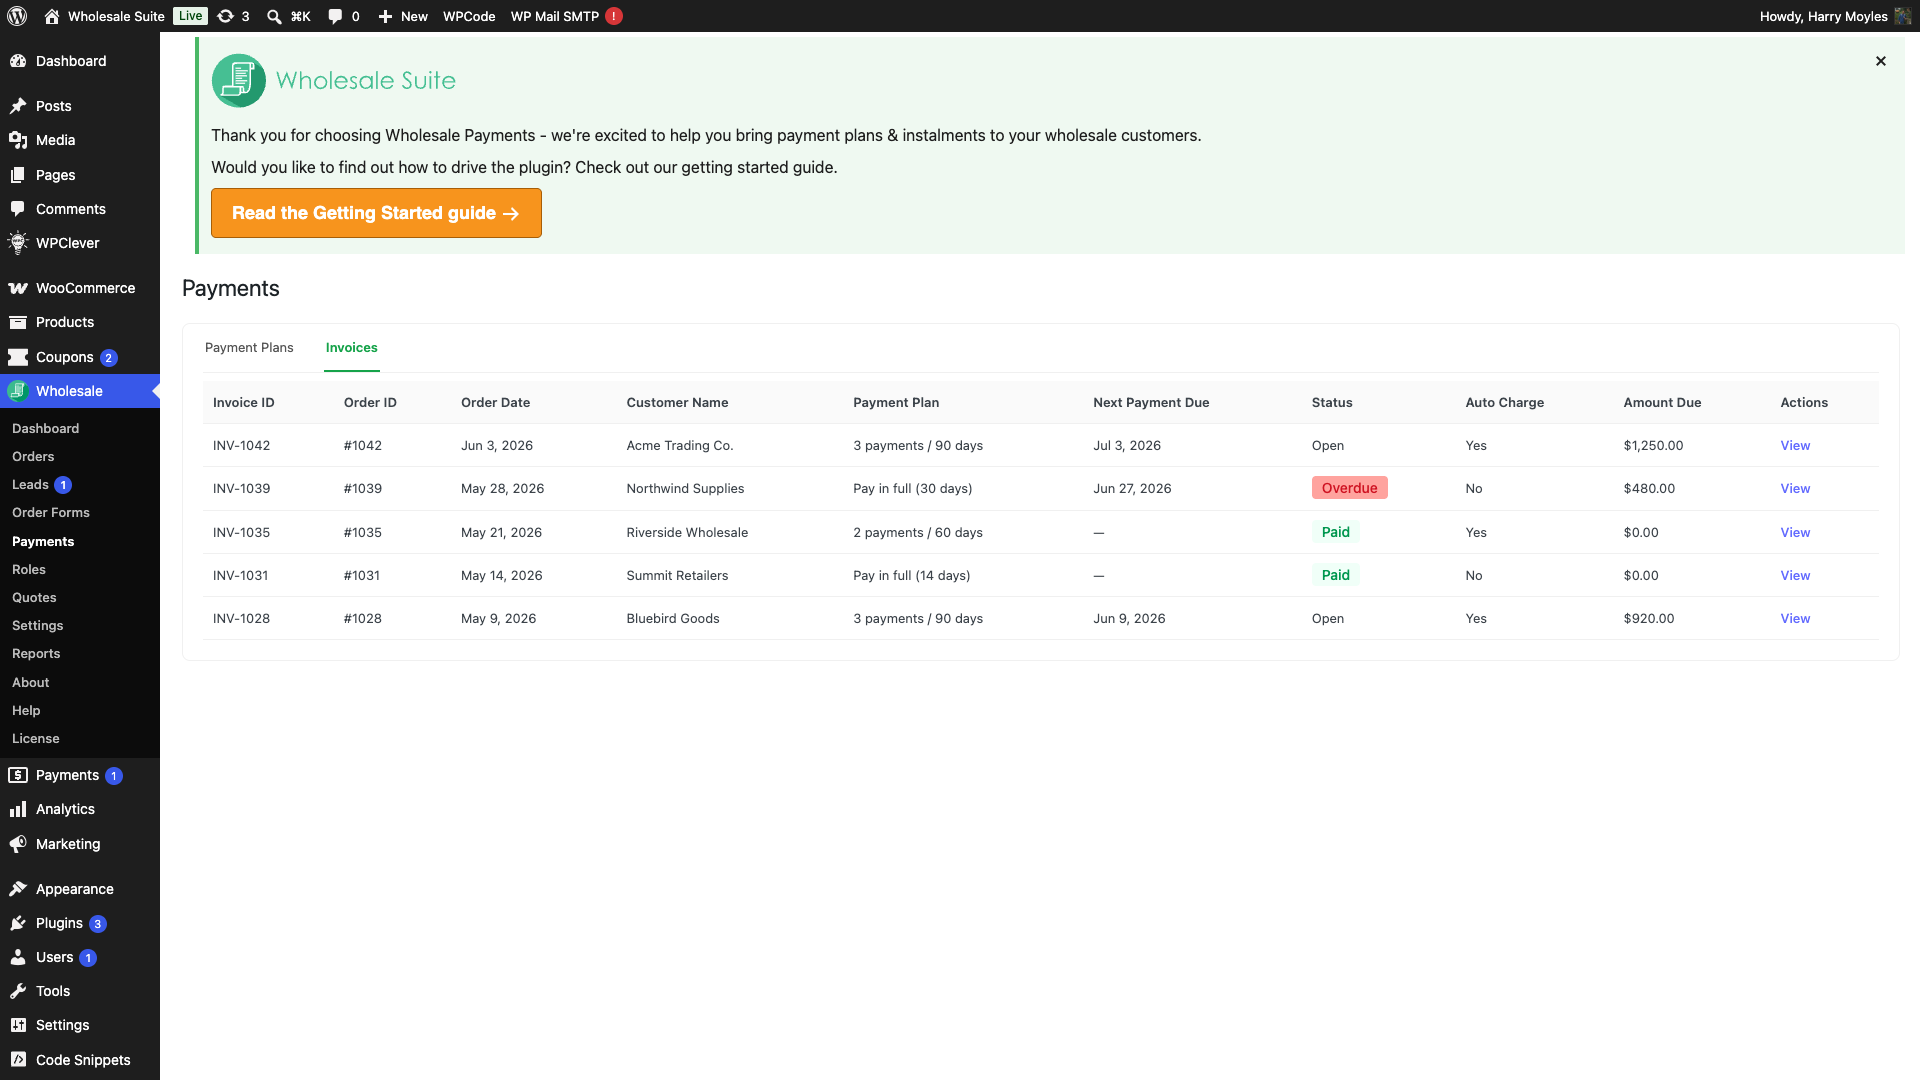The height and width of the screenshot is (1080, 1920).
Task: Open WPCode in the admin bar
Action: (x=469, y=16)
